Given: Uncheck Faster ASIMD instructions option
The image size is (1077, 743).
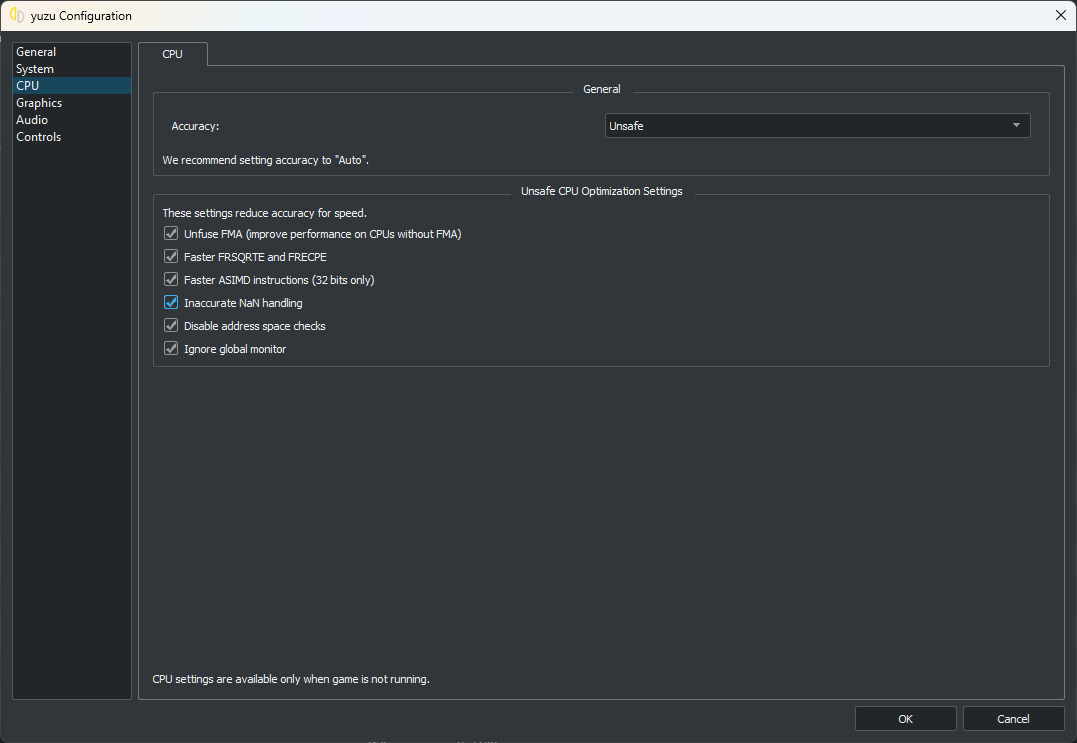Looking at the screenshot, I should click(171, 280).
